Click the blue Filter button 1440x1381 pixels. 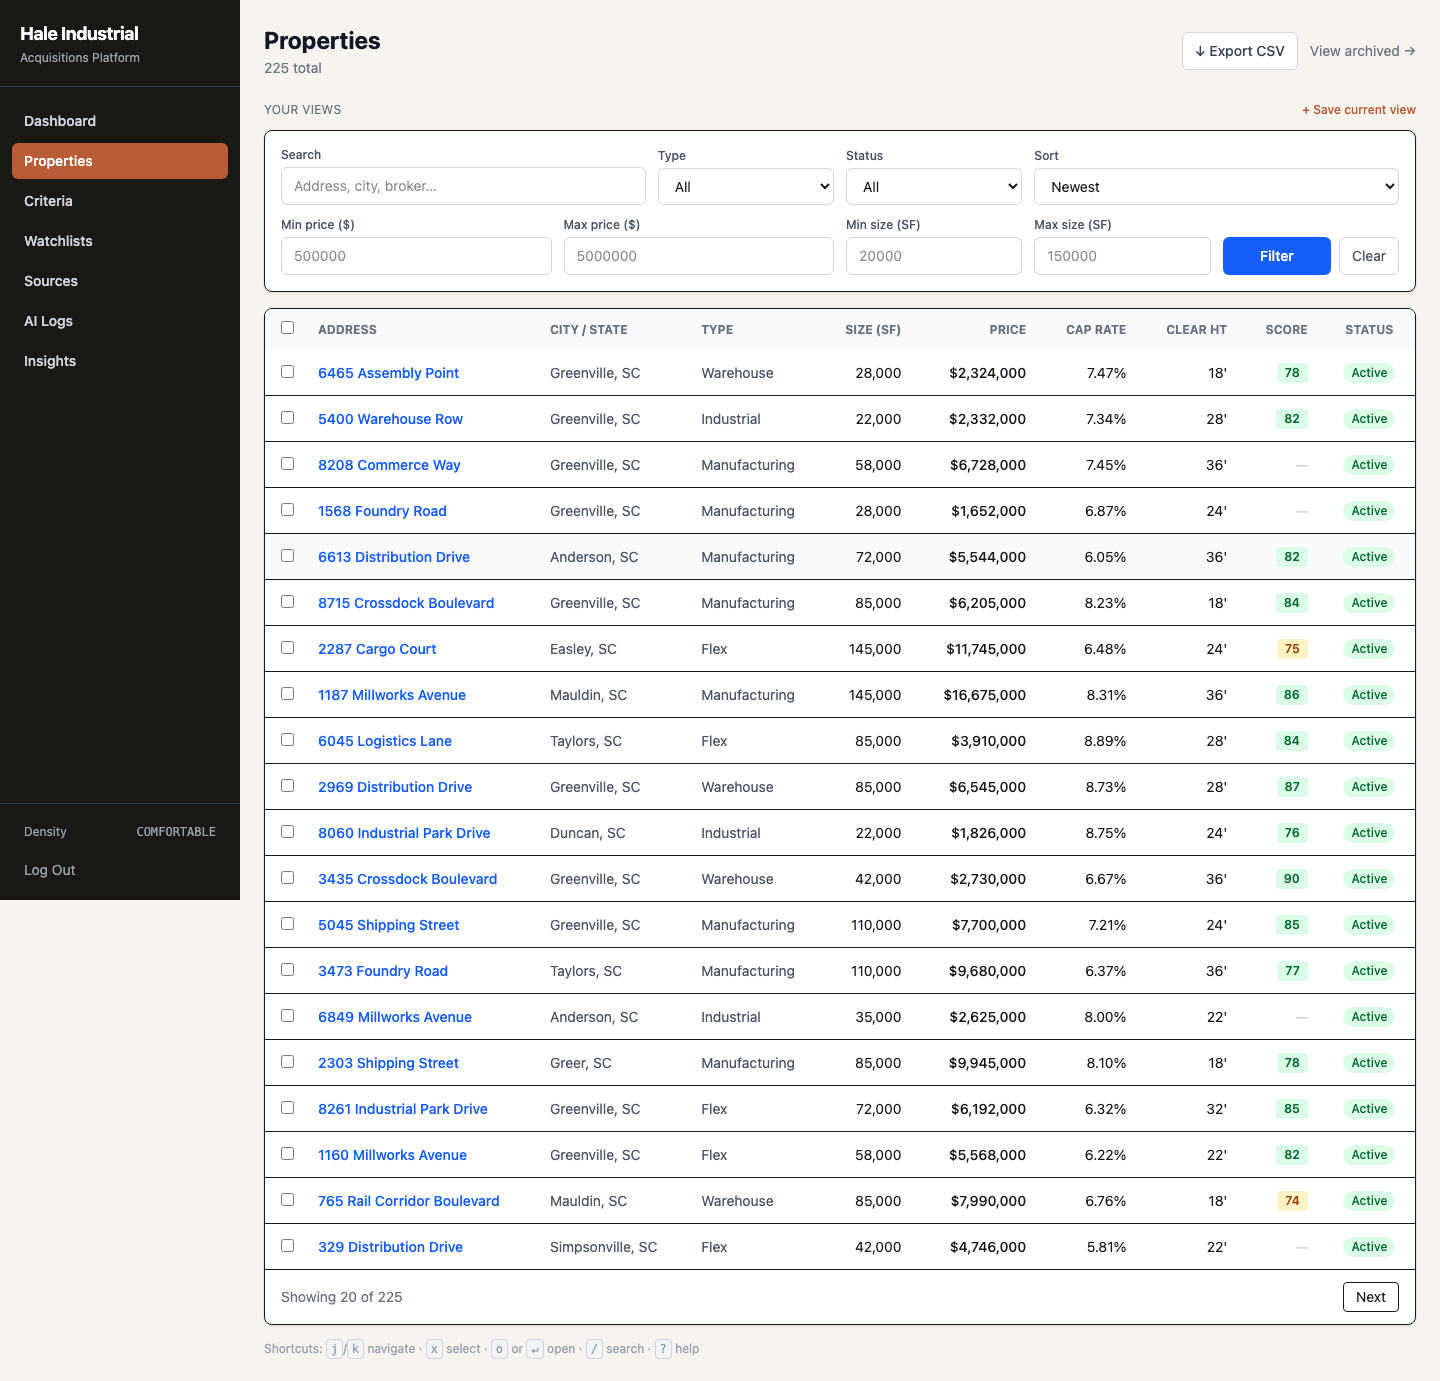click(x=1277, y=256)
